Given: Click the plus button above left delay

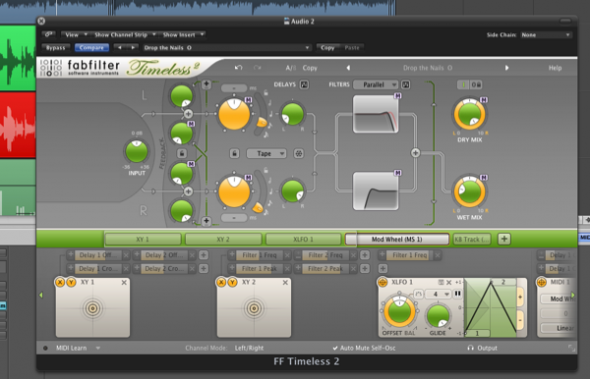Looking at the screenshot, I should tap(206, 84).
